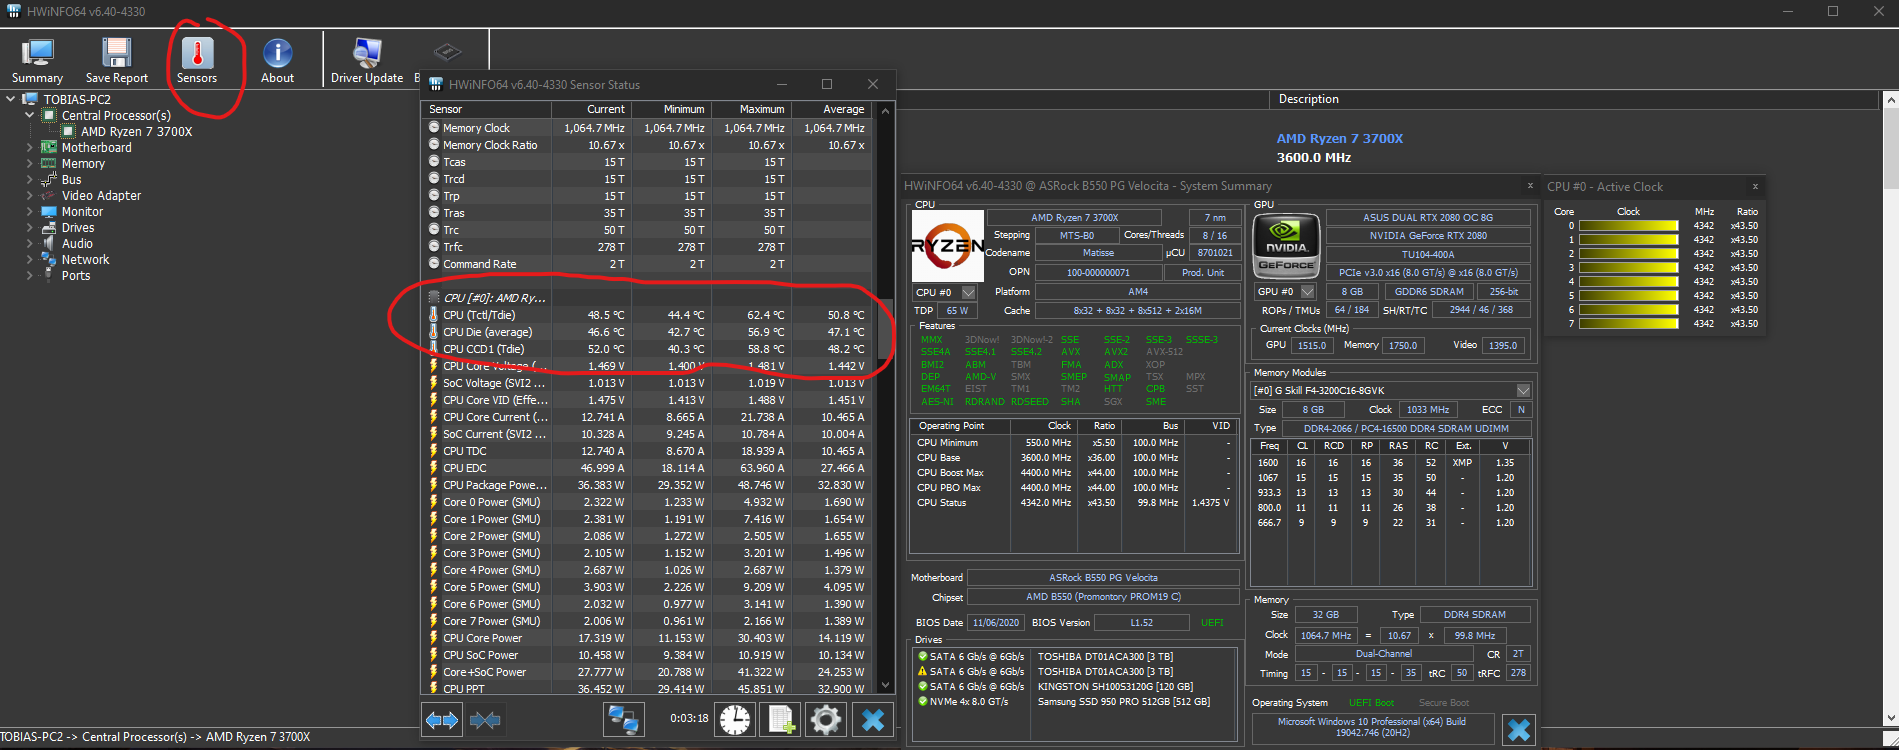This screenshot has height=750, width=1899.
Task: Select Video Adapter in the device tree
Action: 101,196
